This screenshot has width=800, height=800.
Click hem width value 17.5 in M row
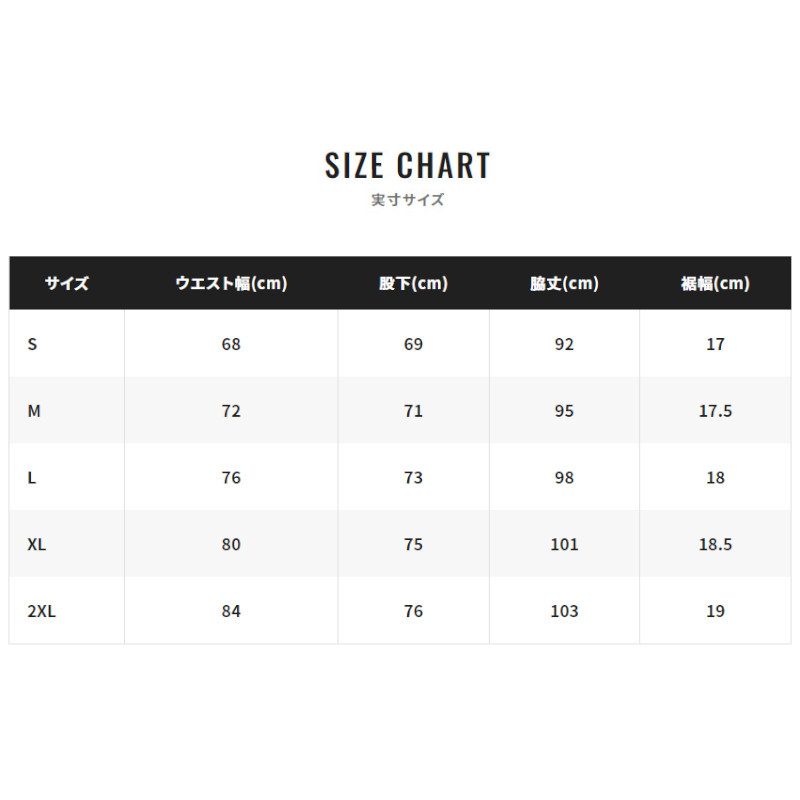715,411
